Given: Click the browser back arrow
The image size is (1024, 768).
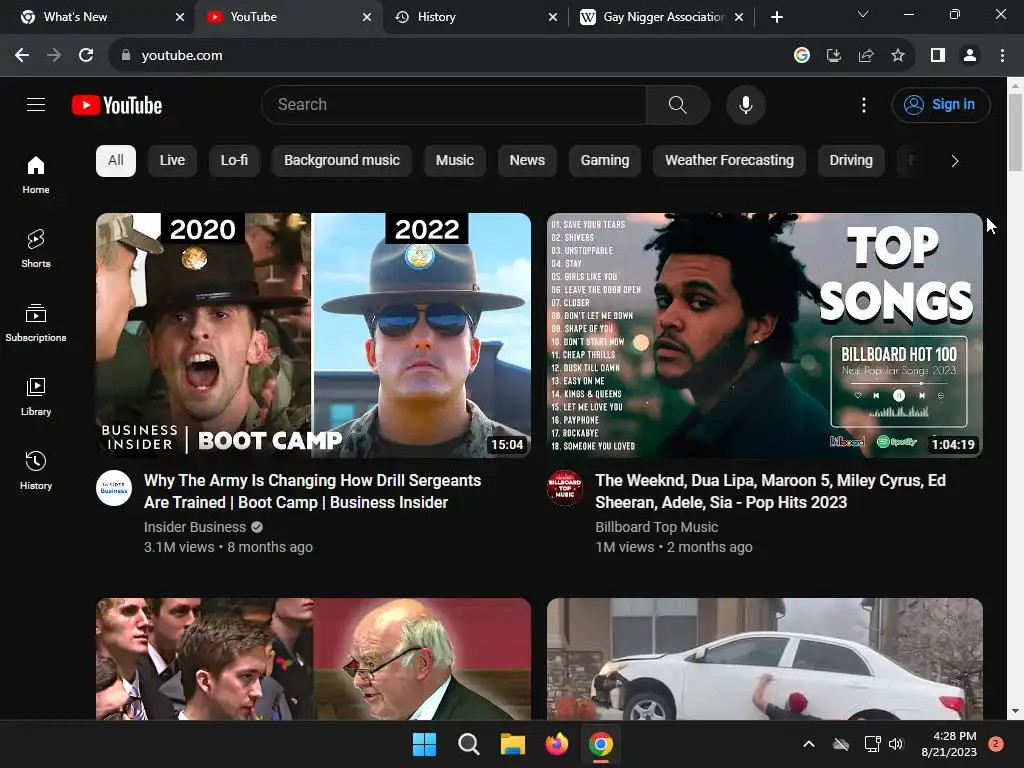Looking at the screenshot, I should click(22, 56).
